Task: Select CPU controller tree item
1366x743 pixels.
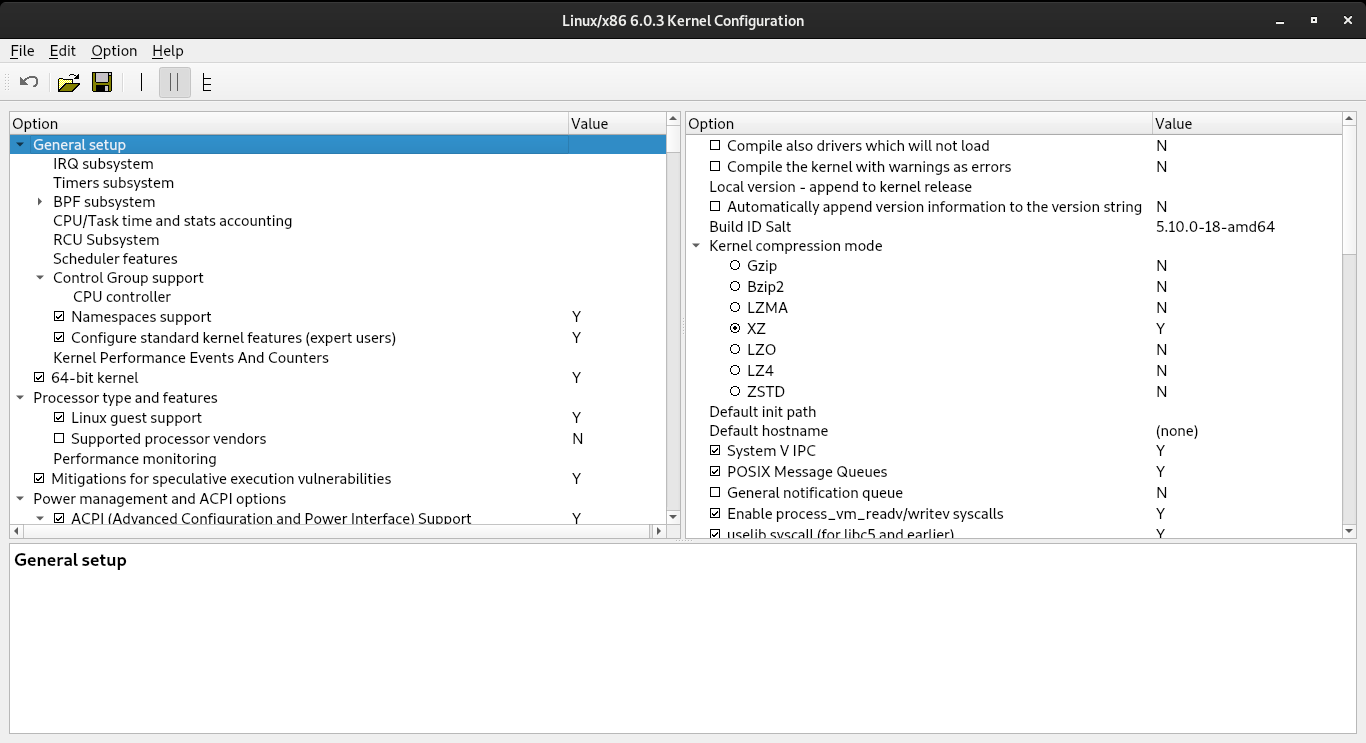Action: (122, 297)
